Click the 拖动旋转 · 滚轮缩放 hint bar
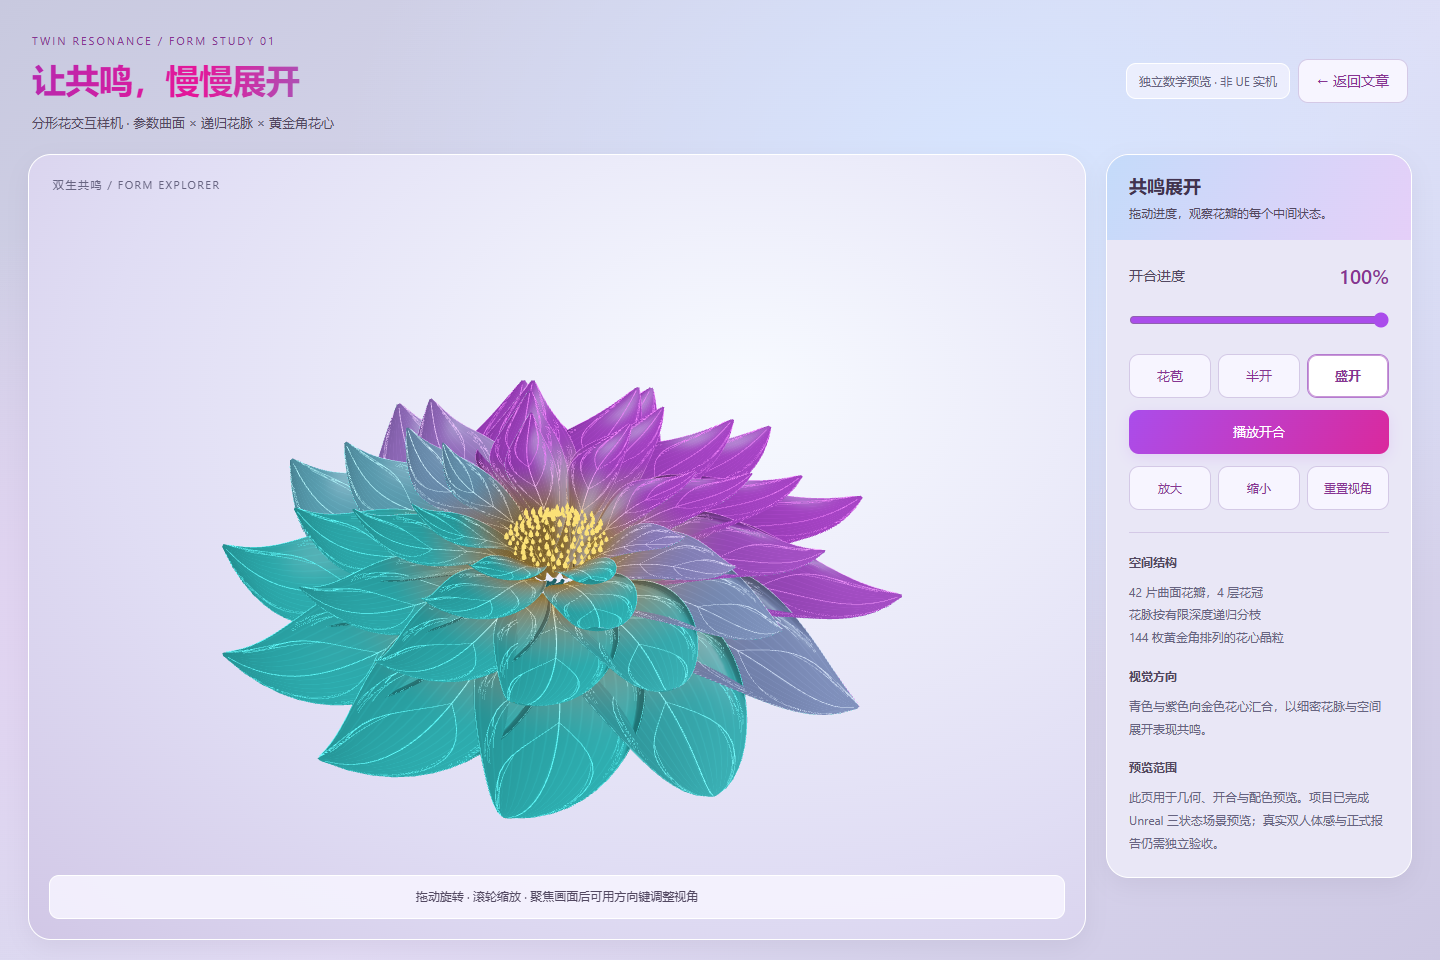 (x=557, y=897)
